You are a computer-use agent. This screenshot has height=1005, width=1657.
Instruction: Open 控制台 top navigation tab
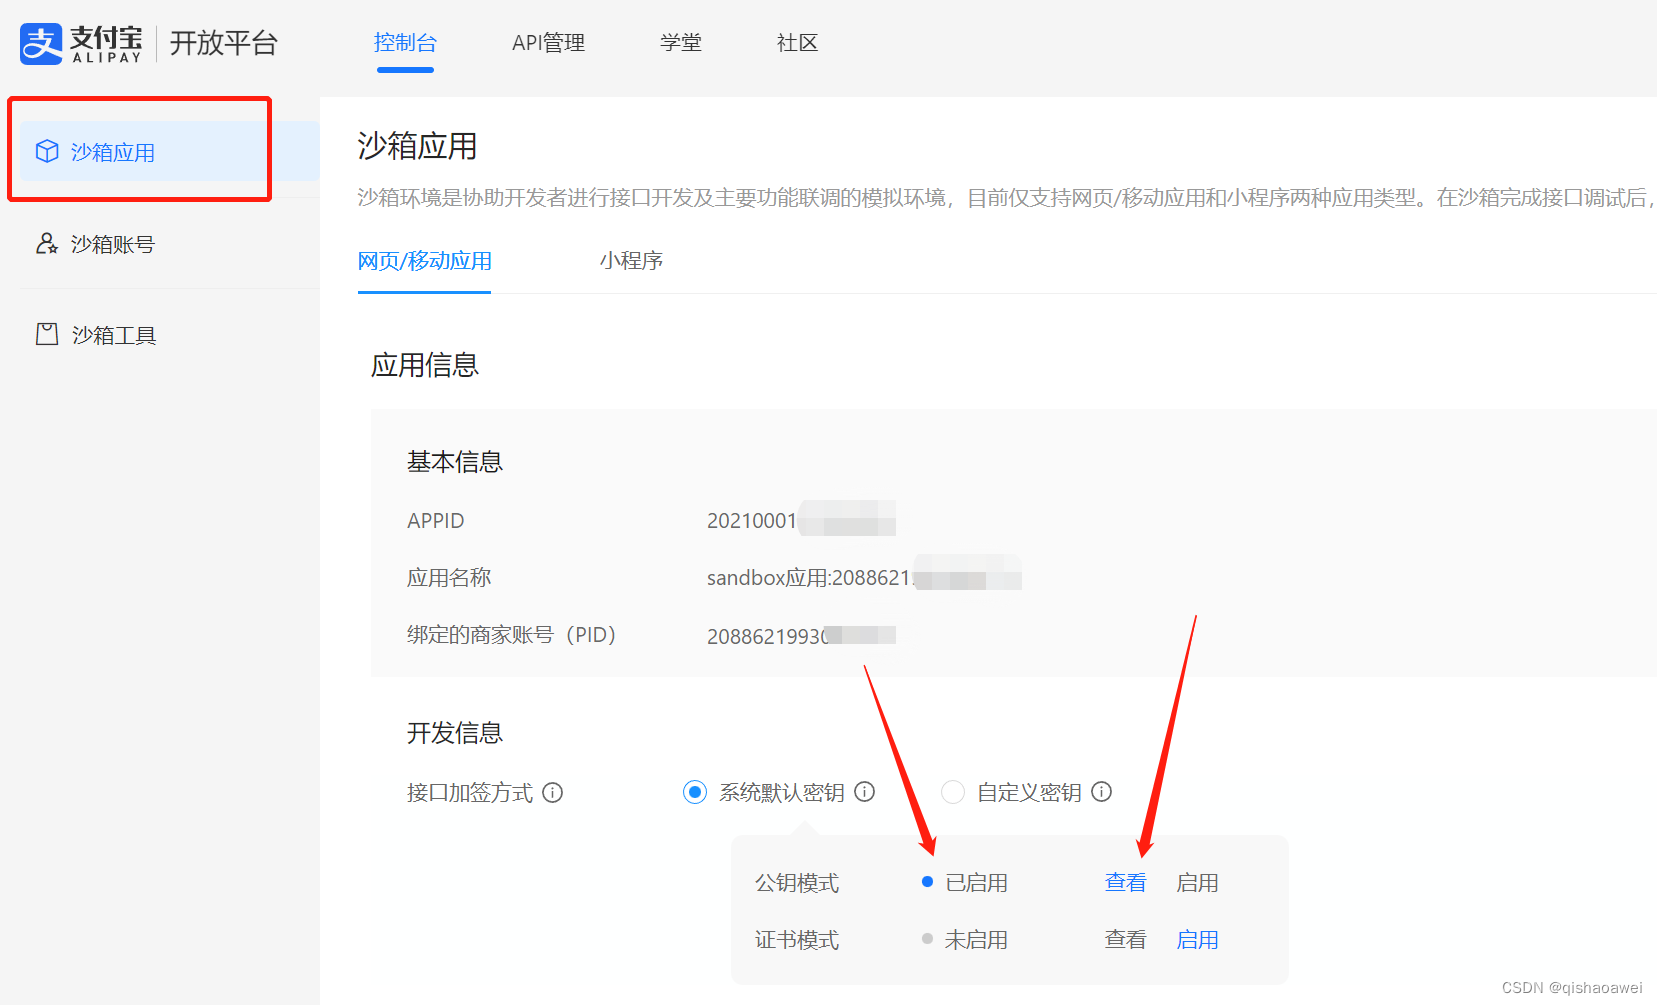click(405, 43)
